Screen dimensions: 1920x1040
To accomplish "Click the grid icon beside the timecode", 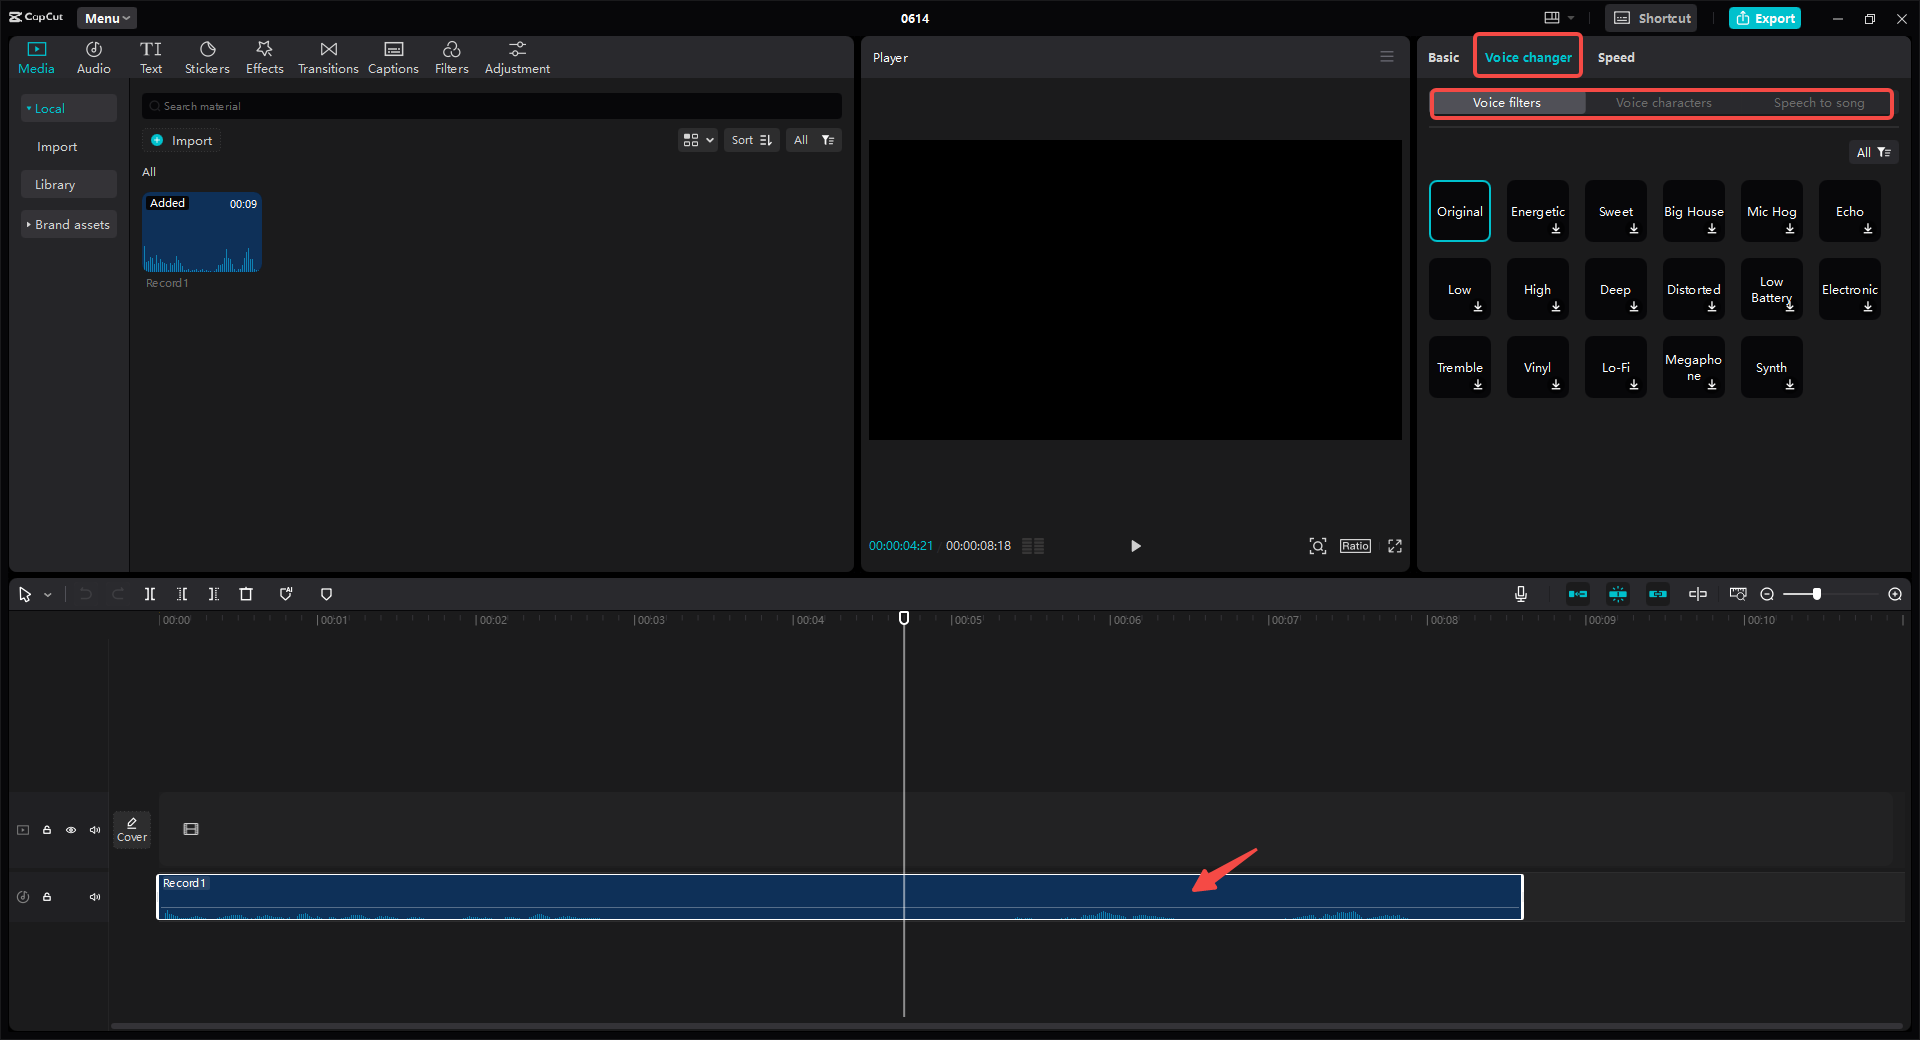I will coord(1033,546).
